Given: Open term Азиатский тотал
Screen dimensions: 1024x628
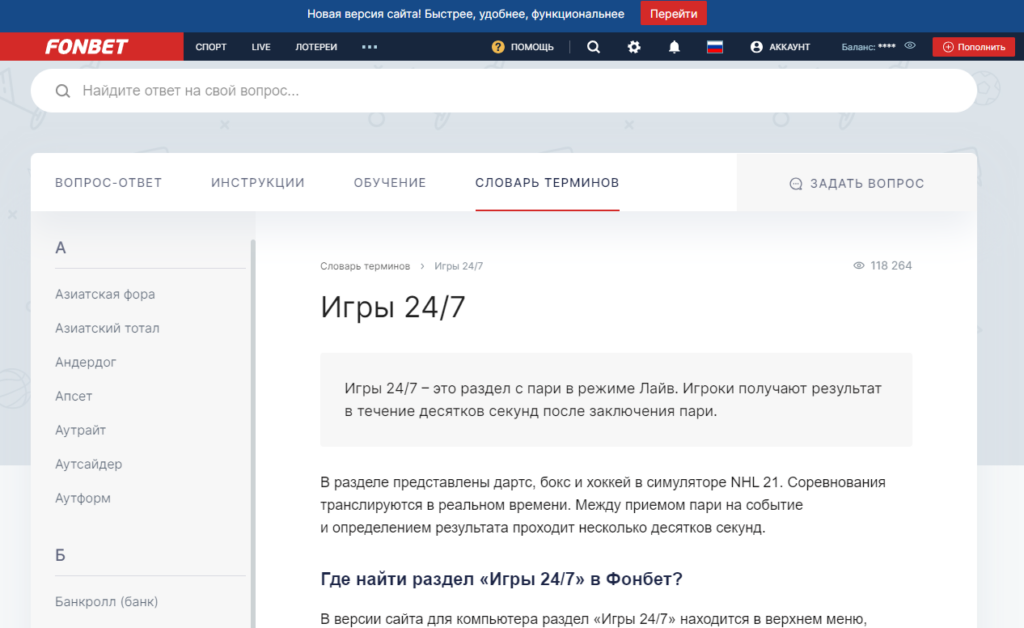Looking at the screenshot, I should tap(107, 328).
